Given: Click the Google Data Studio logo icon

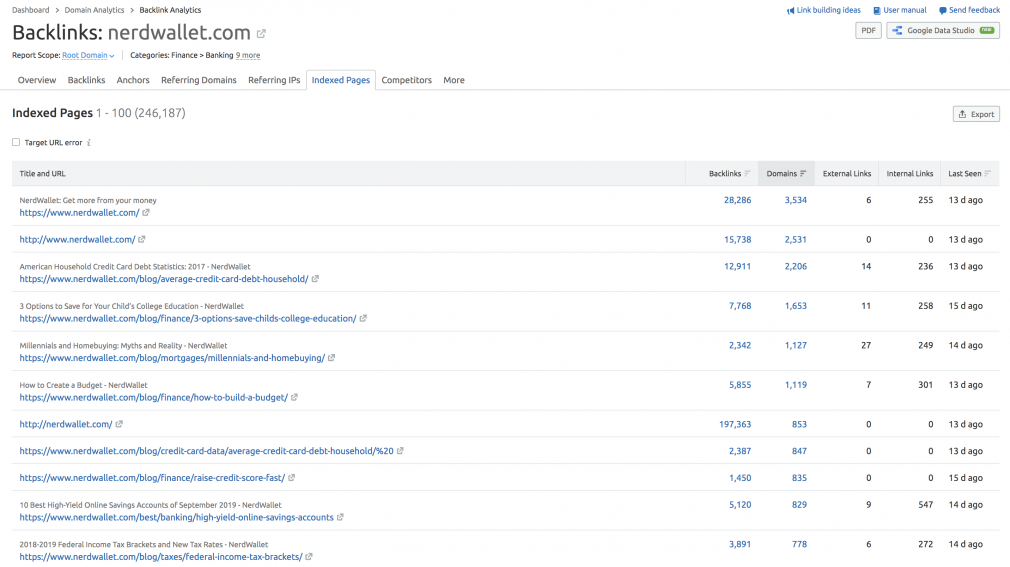Looking at the screenshot, I should pyautogui.click(x=897, y=30).
